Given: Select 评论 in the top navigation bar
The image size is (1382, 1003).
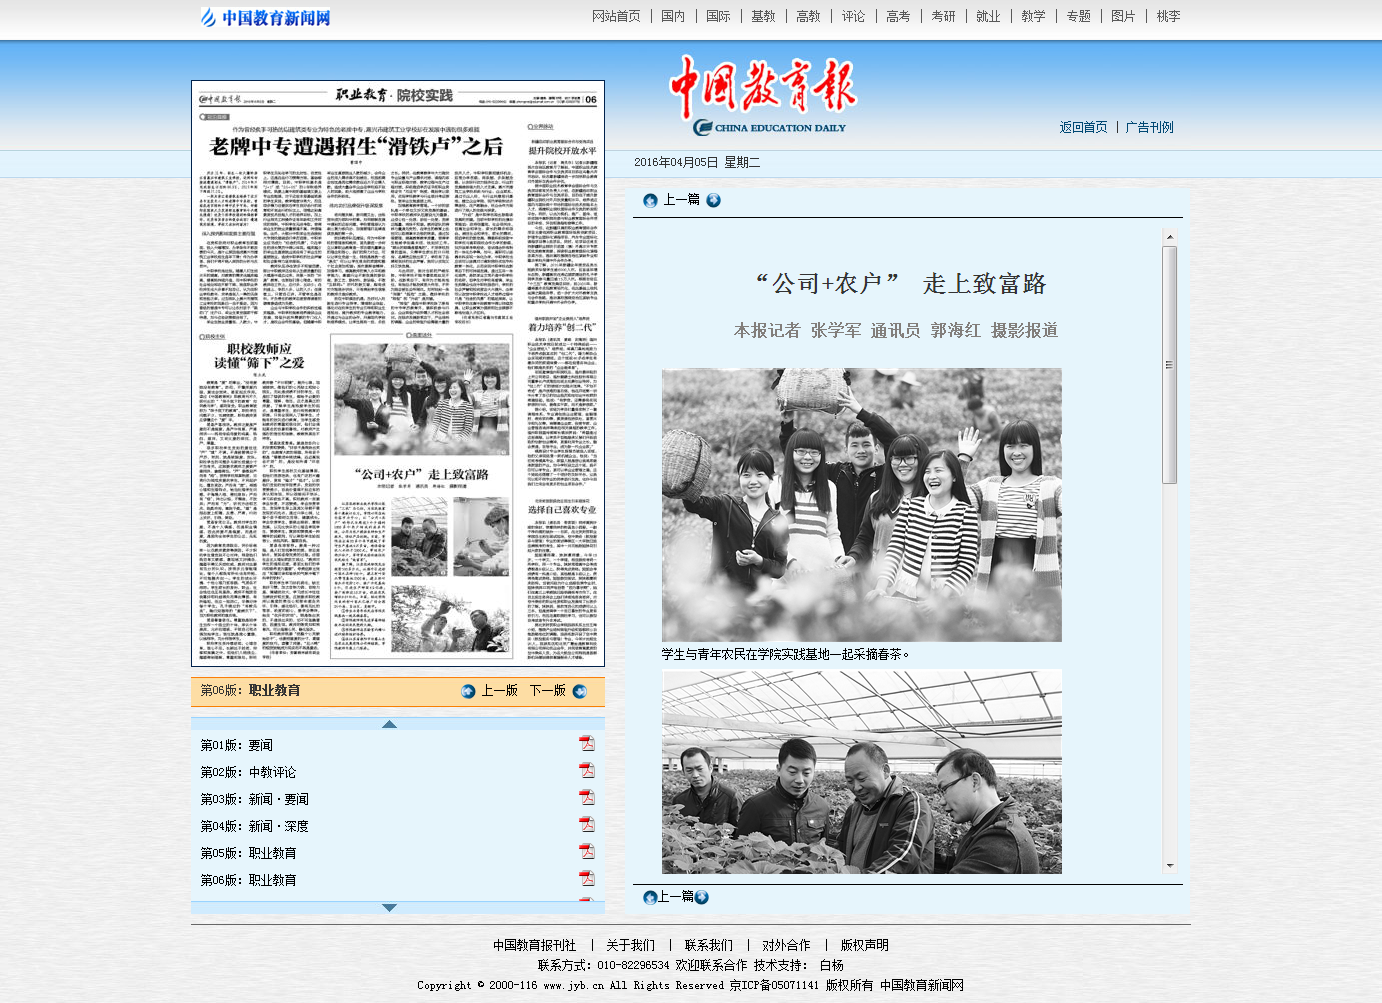Looking at the screenshot, I should pyautogui.click(x=853, y=16).
